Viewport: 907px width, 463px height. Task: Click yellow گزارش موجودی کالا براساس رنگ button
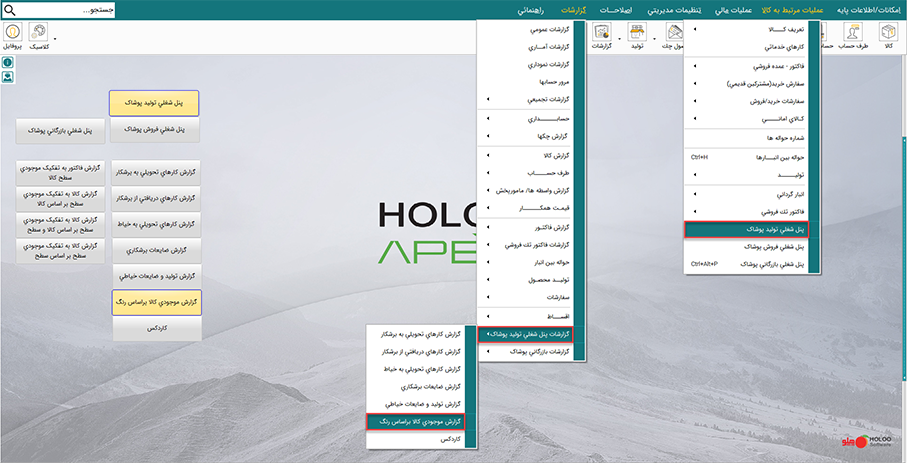156,302
